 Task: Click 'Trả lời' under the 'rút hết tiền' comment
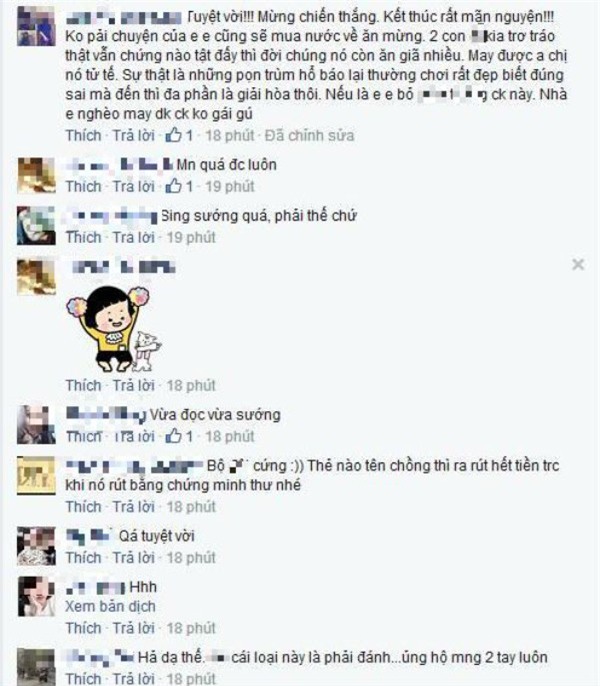pyautogui.click(x=133, y=507)
